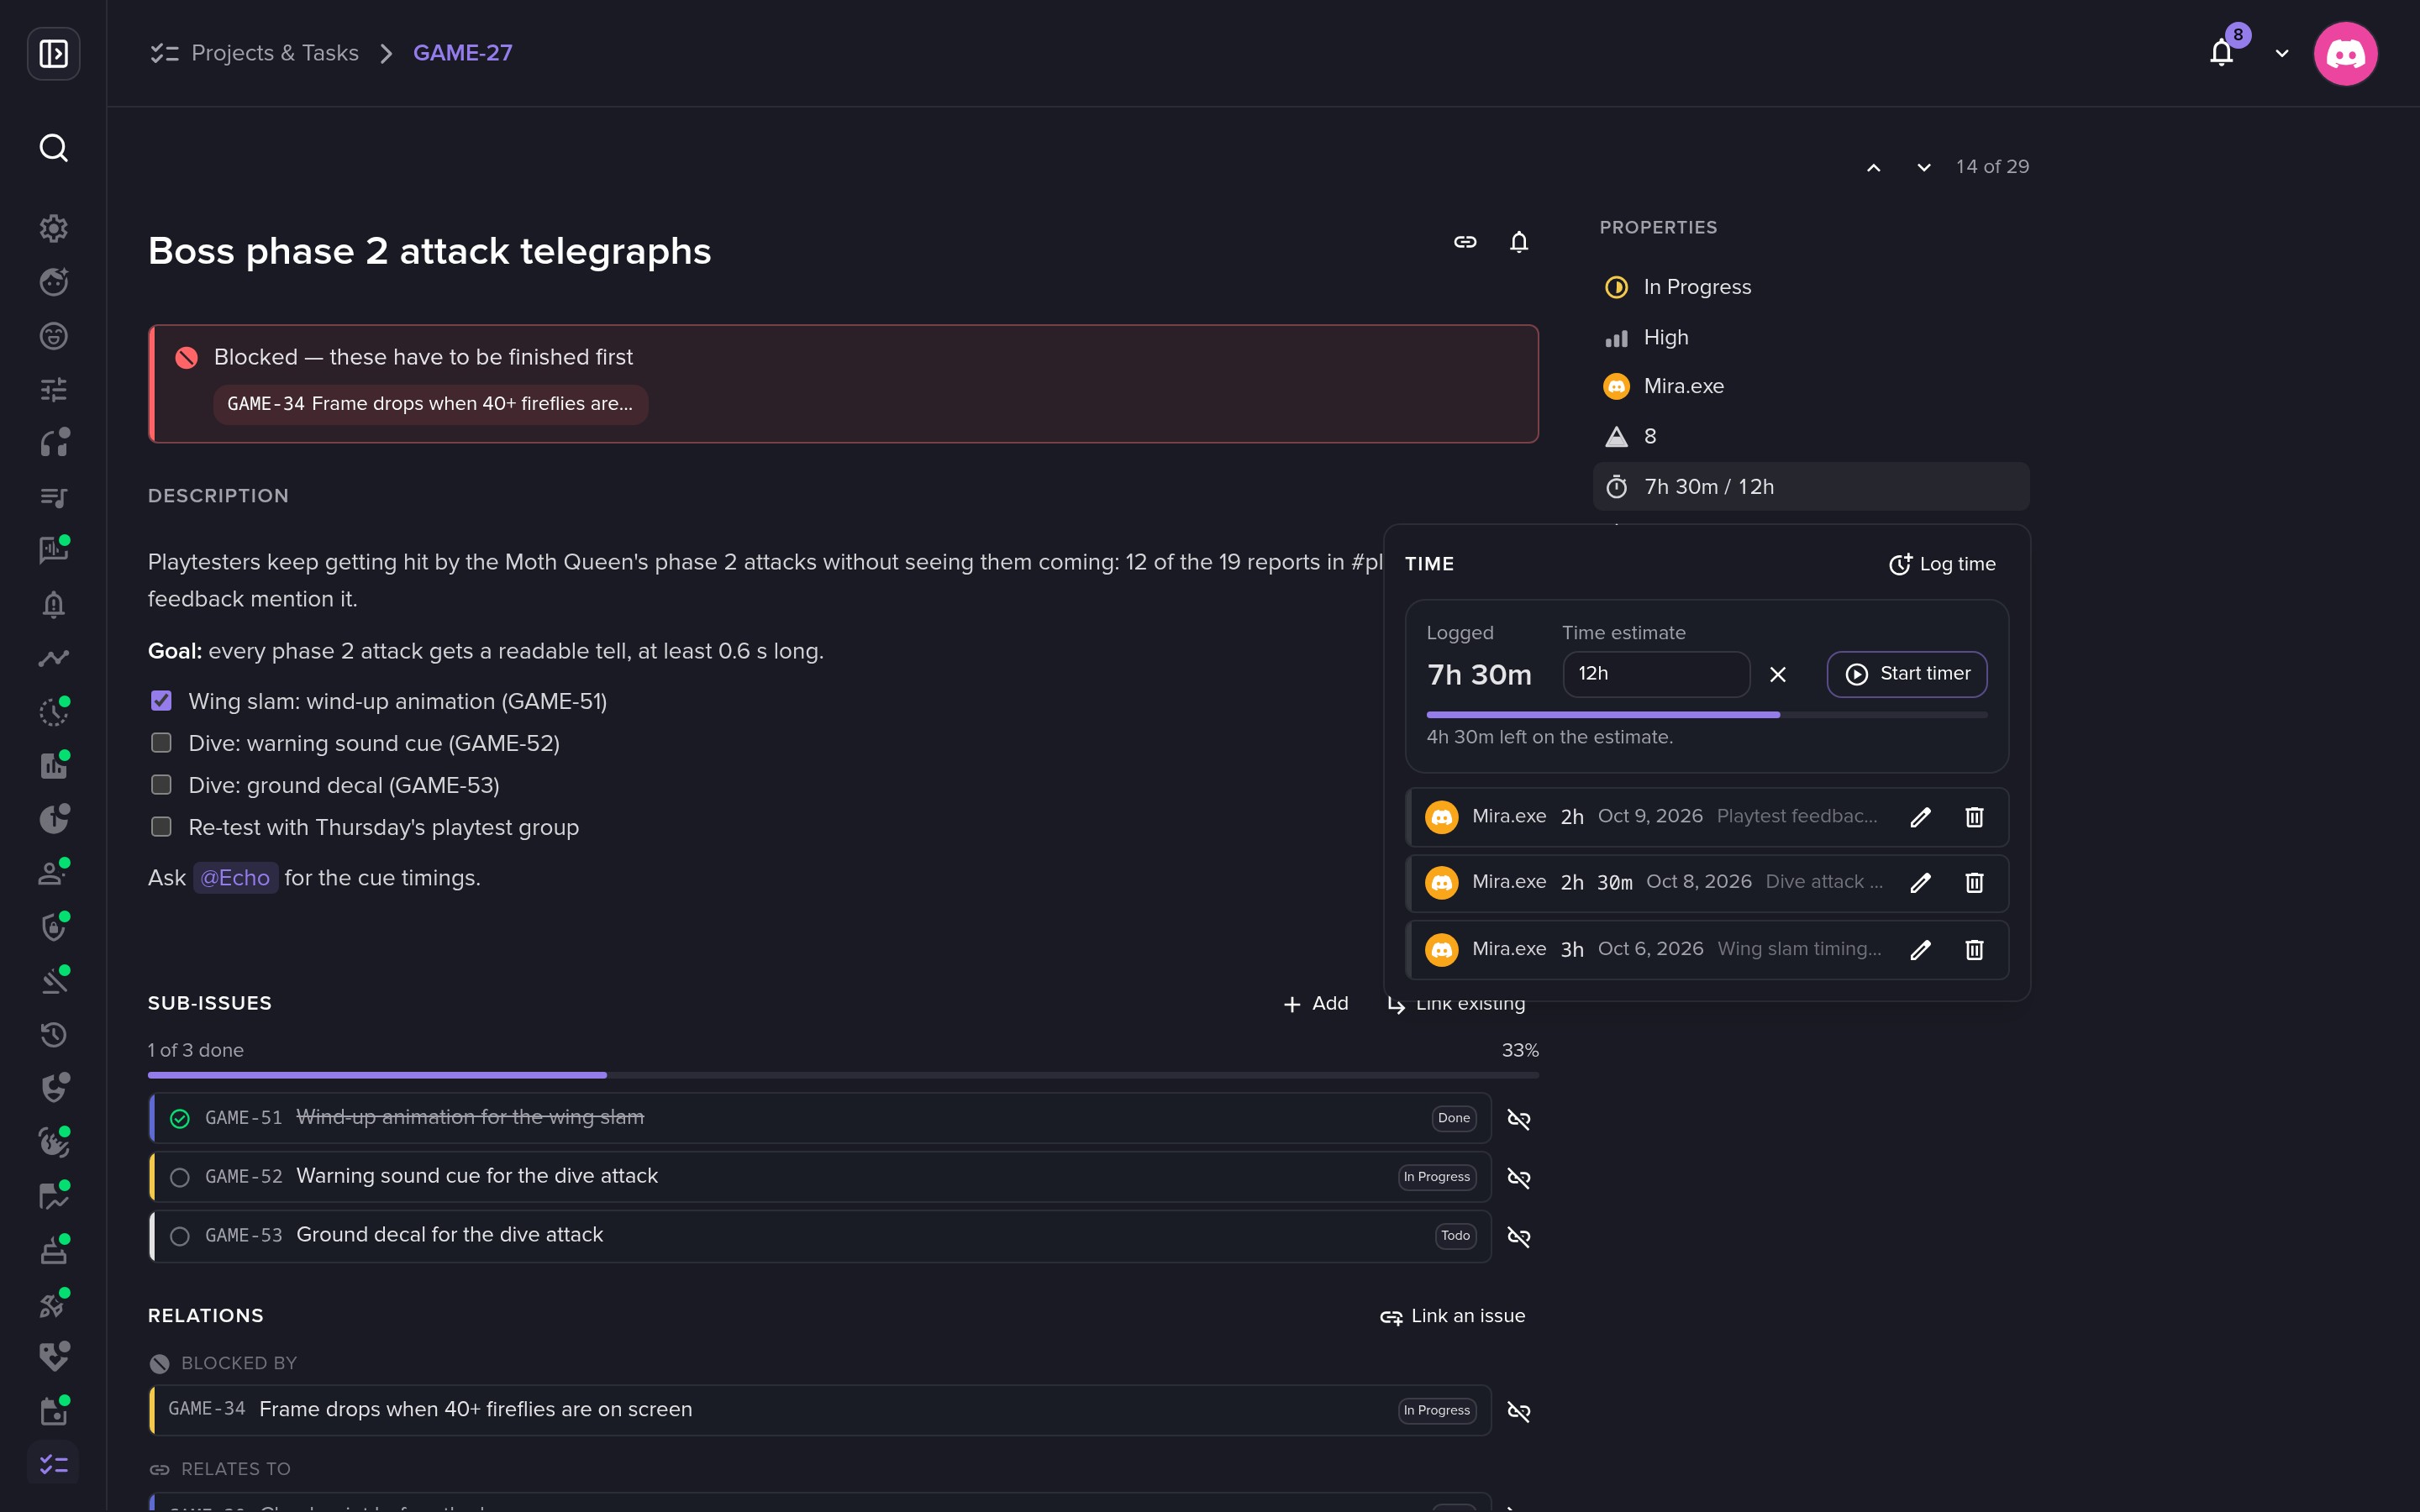Go to previous issue chevron up
This screenshot has height=1512, width=2420.
1874,167
